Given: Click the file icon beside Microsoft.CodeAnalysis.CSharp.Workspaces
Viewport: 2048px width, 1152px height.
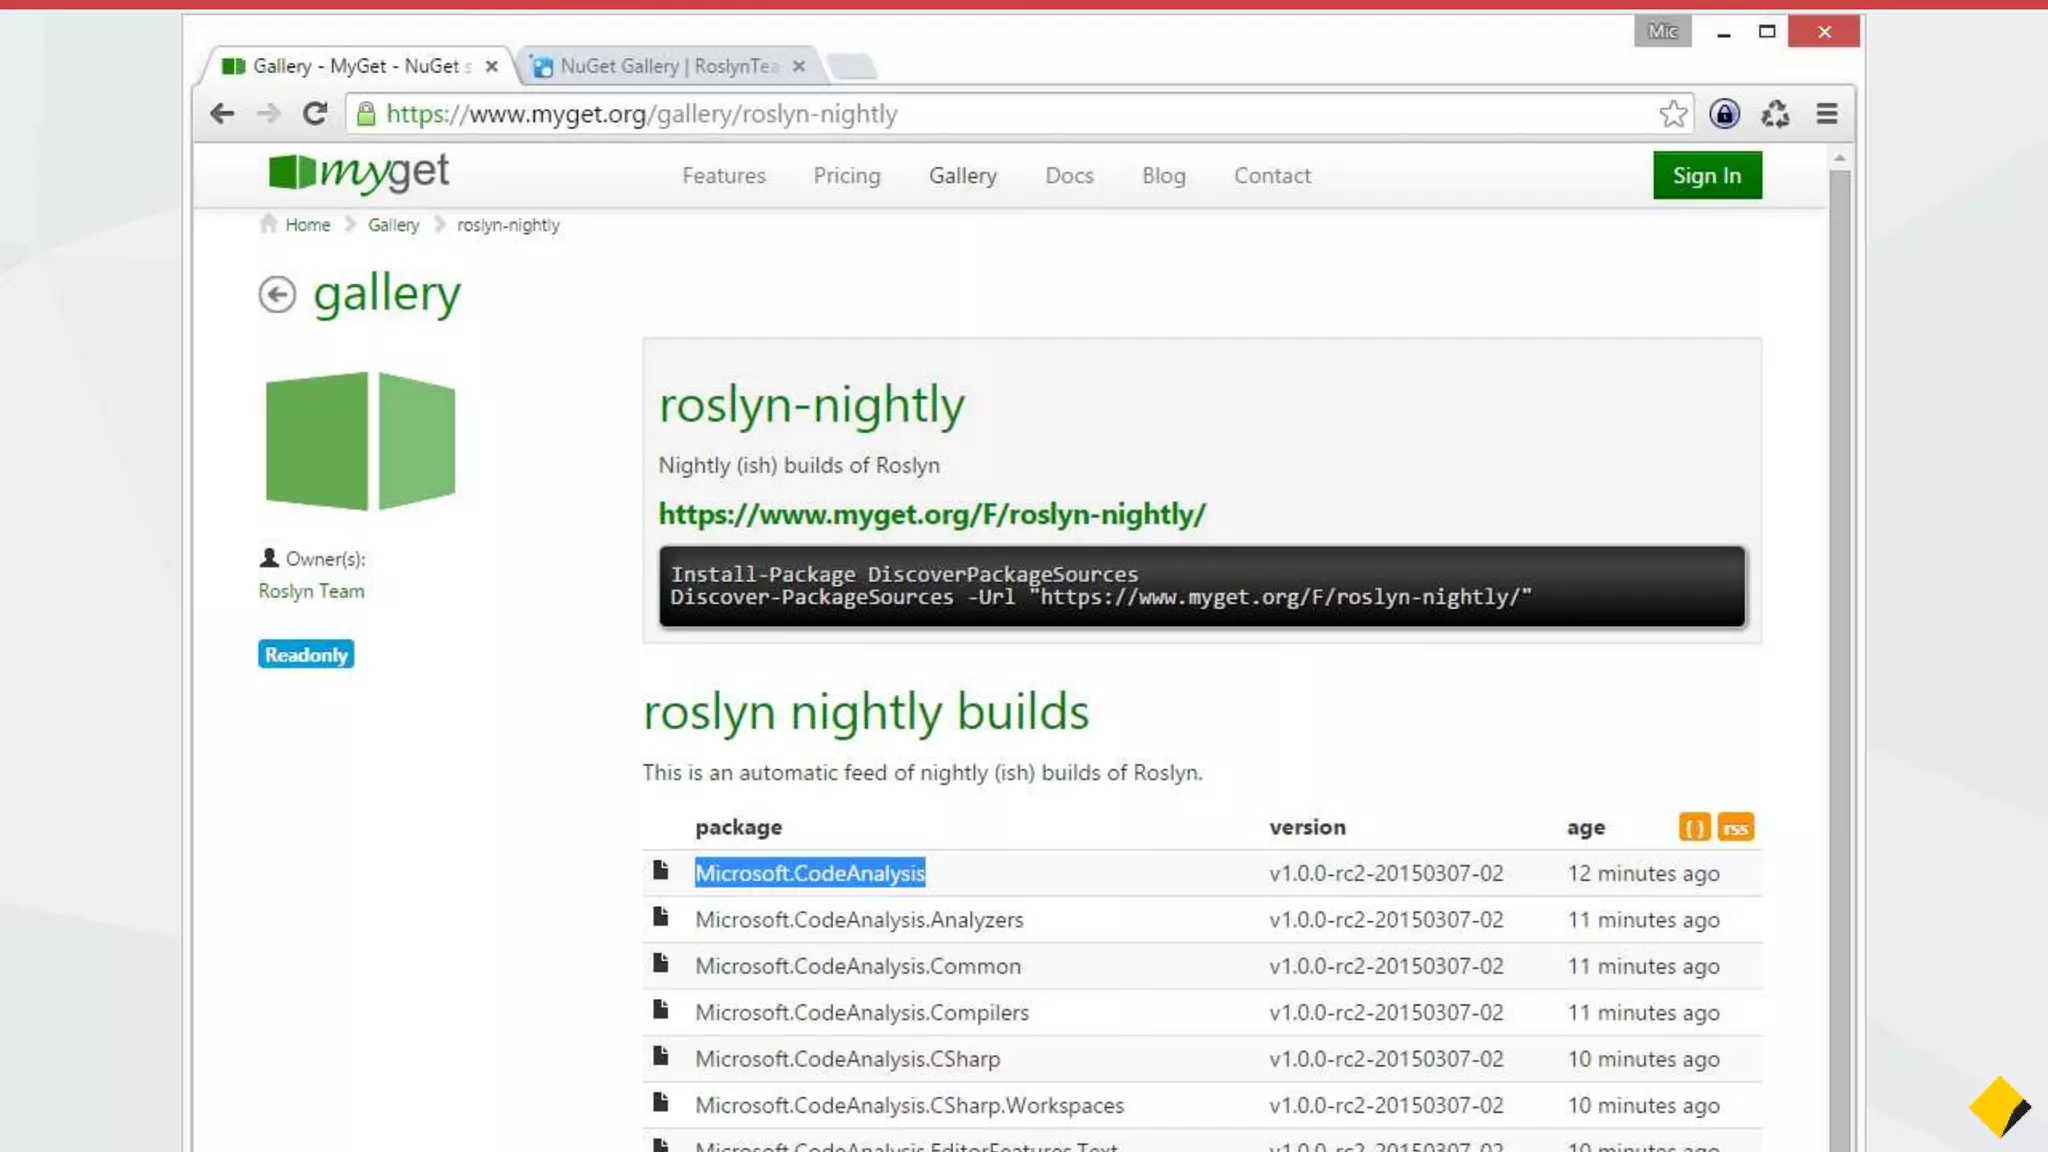Looking at the screenshot, I should pos(660,1102).
